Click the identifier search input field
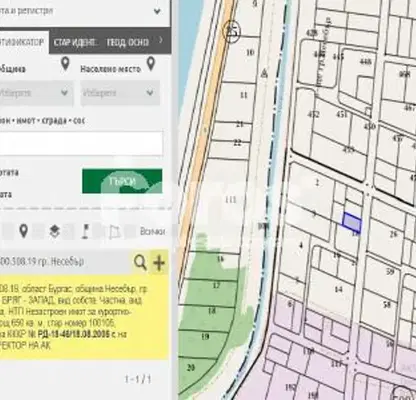This screenshot has height=400, width=416. coord(81,143)
